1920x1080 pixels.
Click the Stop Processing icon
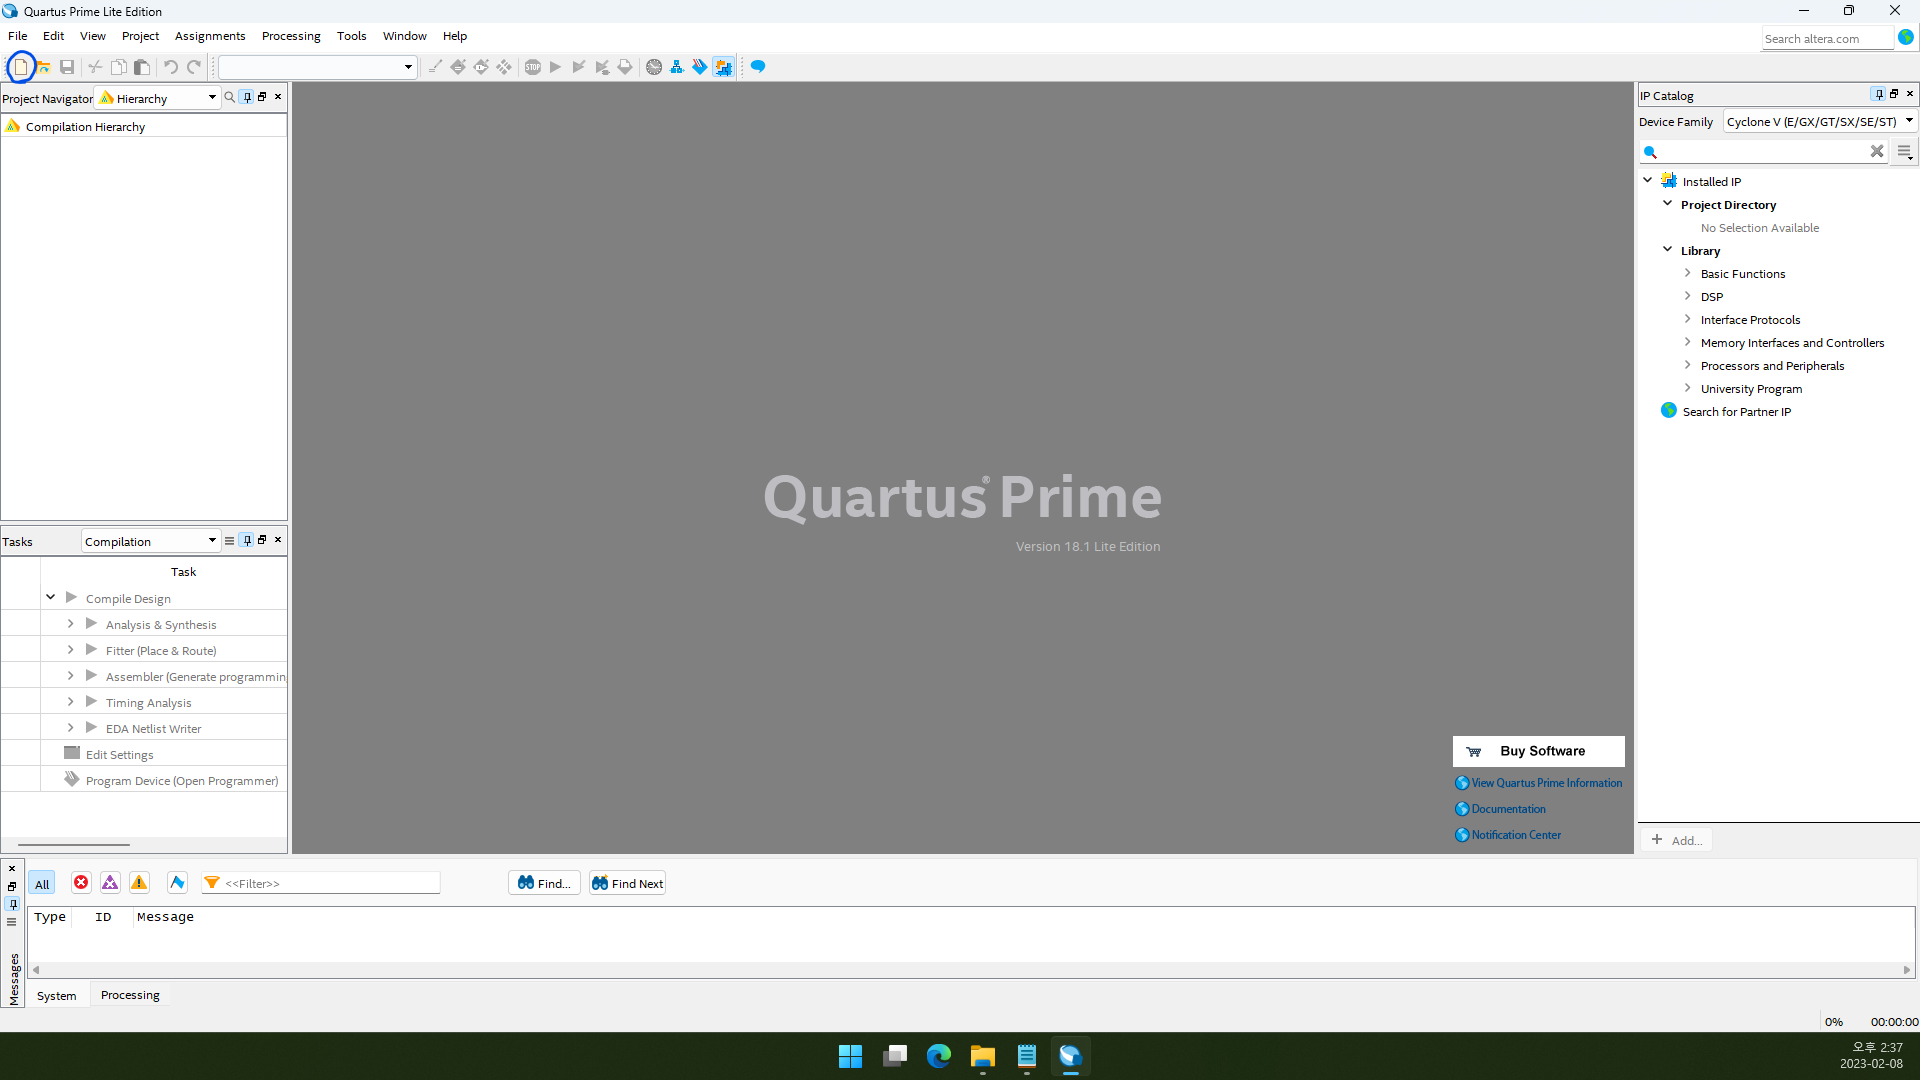click(533, 67)
